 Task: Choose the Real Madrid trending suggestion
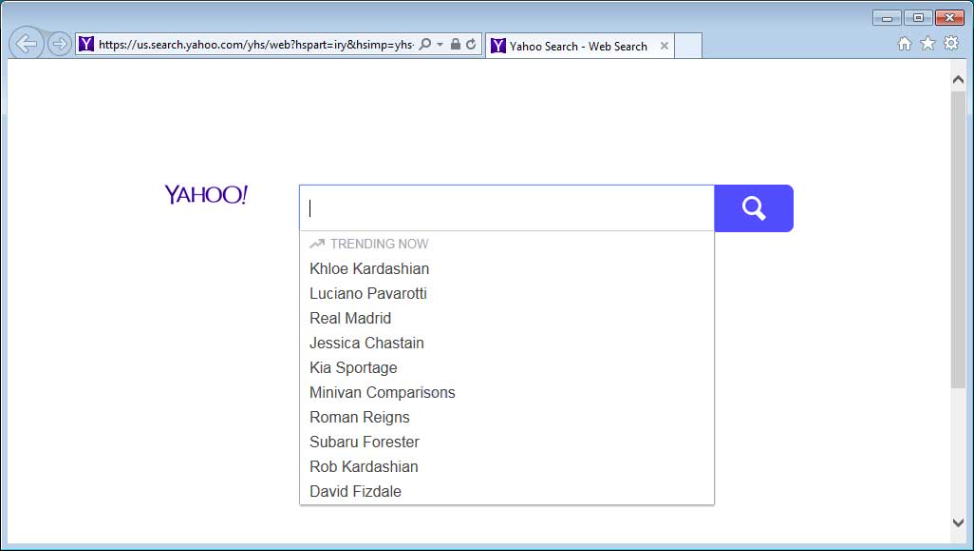pos(350,318)
